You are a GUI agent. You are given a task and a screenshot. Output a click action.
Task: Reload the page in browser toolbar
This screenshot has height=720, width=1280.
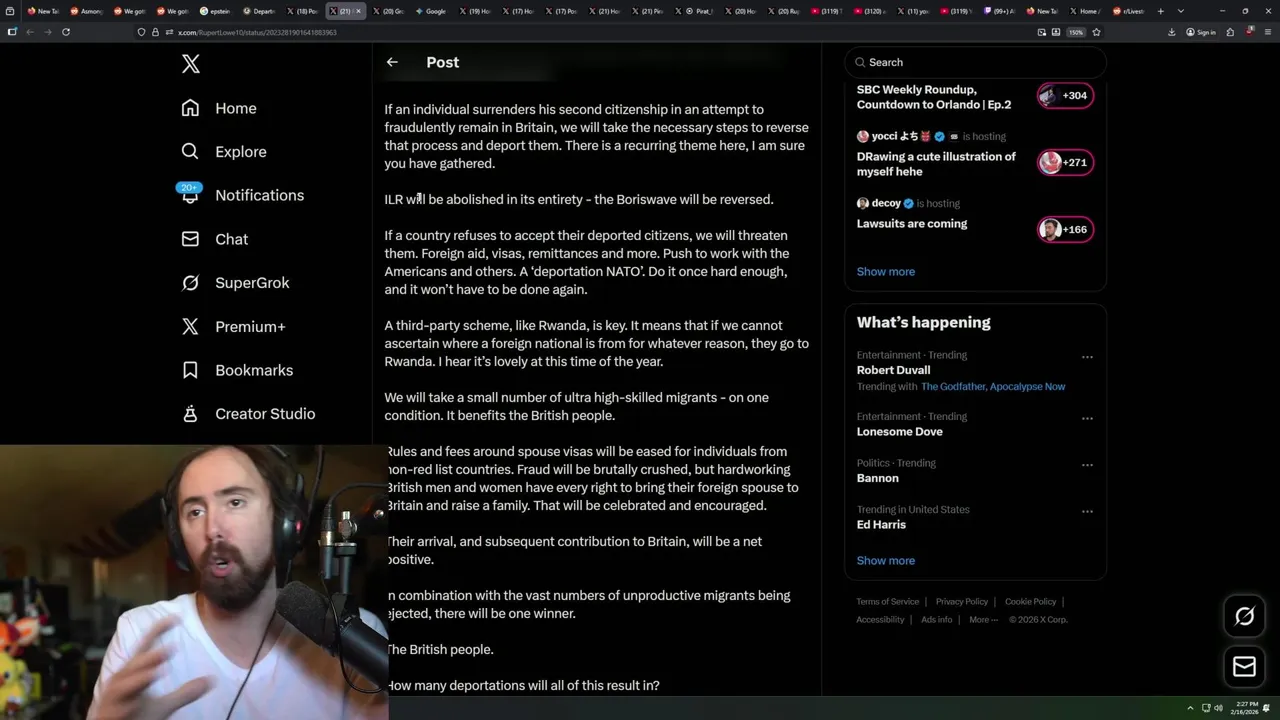coord(66,32)
